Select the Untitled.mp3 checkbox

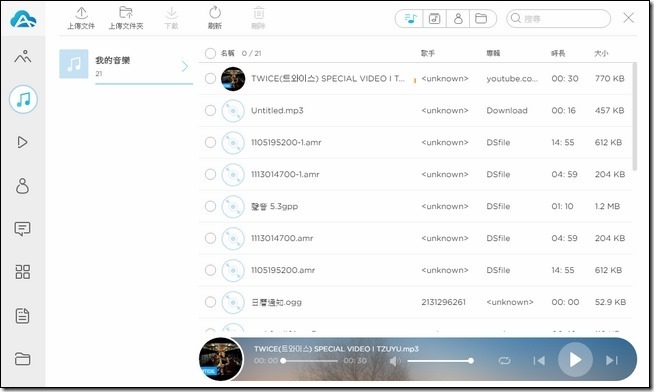point(210,111)
